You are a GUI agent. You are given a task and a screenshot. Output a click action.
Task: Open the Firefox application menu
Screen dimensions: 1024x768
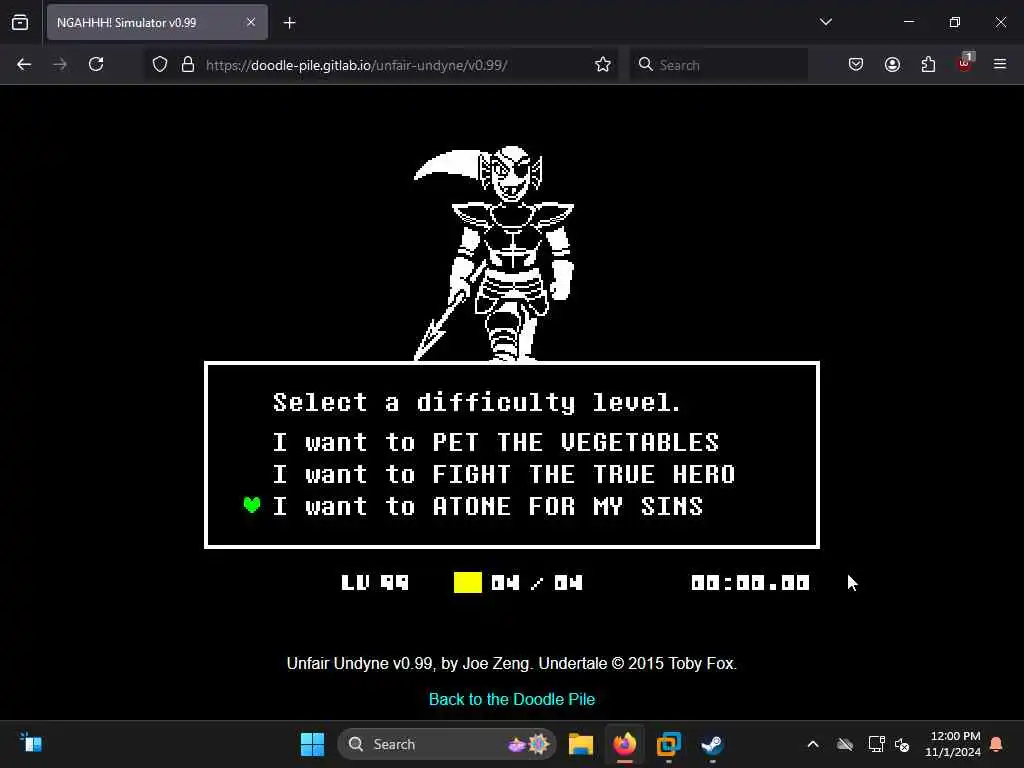(x=1000, y=64)
